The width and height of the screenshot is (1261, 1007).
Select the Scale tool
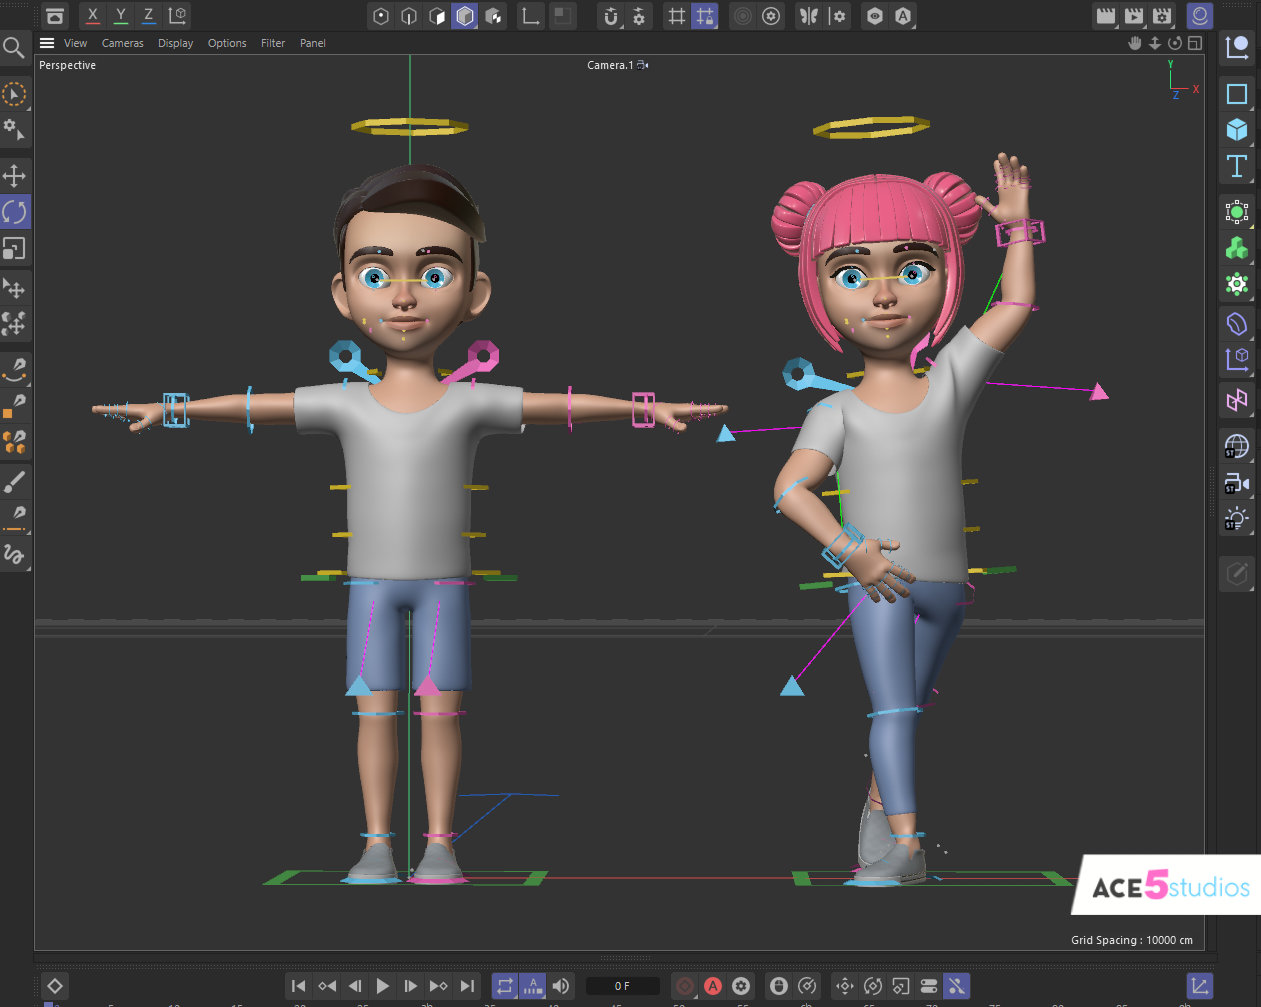point(15,249)
